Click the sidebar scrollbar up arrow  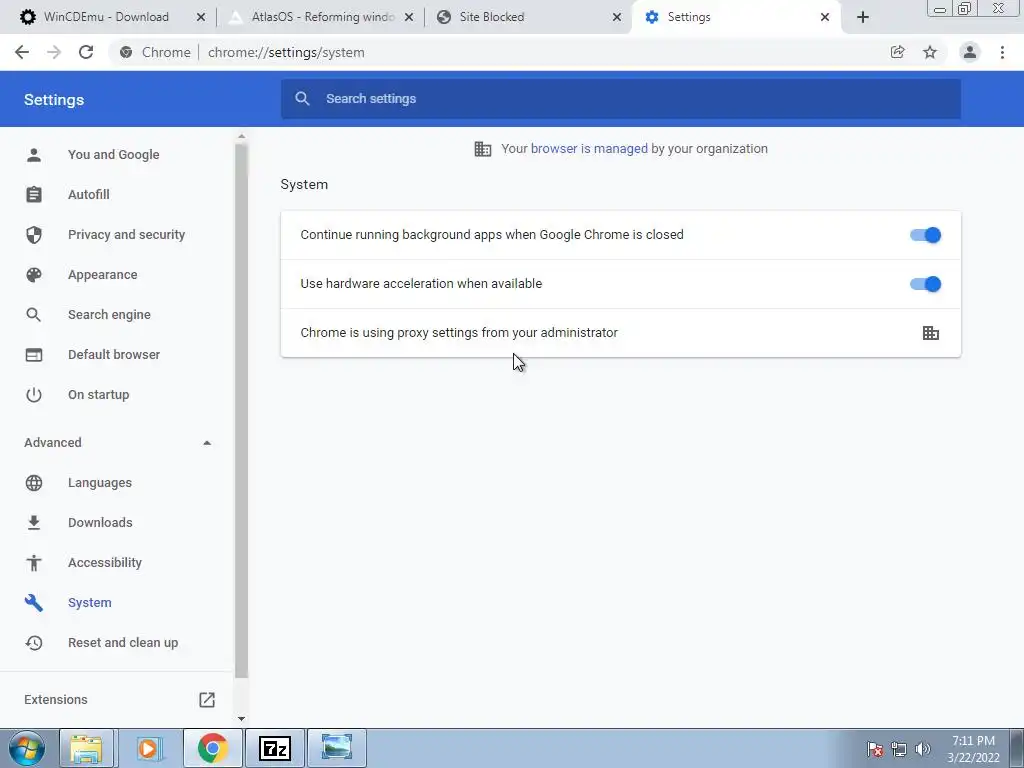tap(242, 136)
